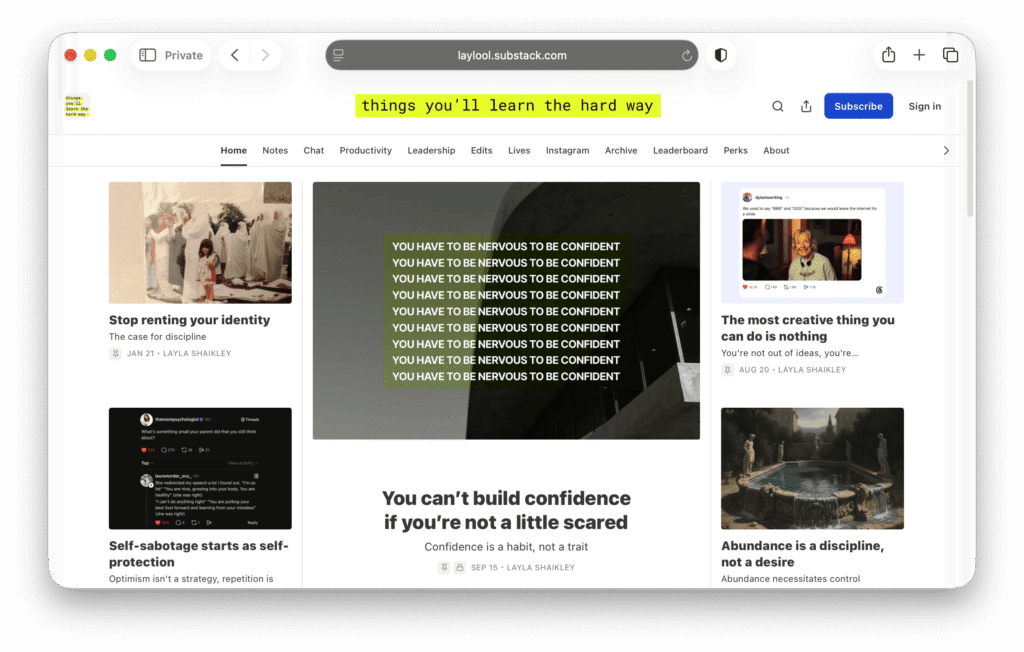Viewport: 1024px width, 652px height.
Task: Open the Perks tab
Action: click(x=735, y=151)
